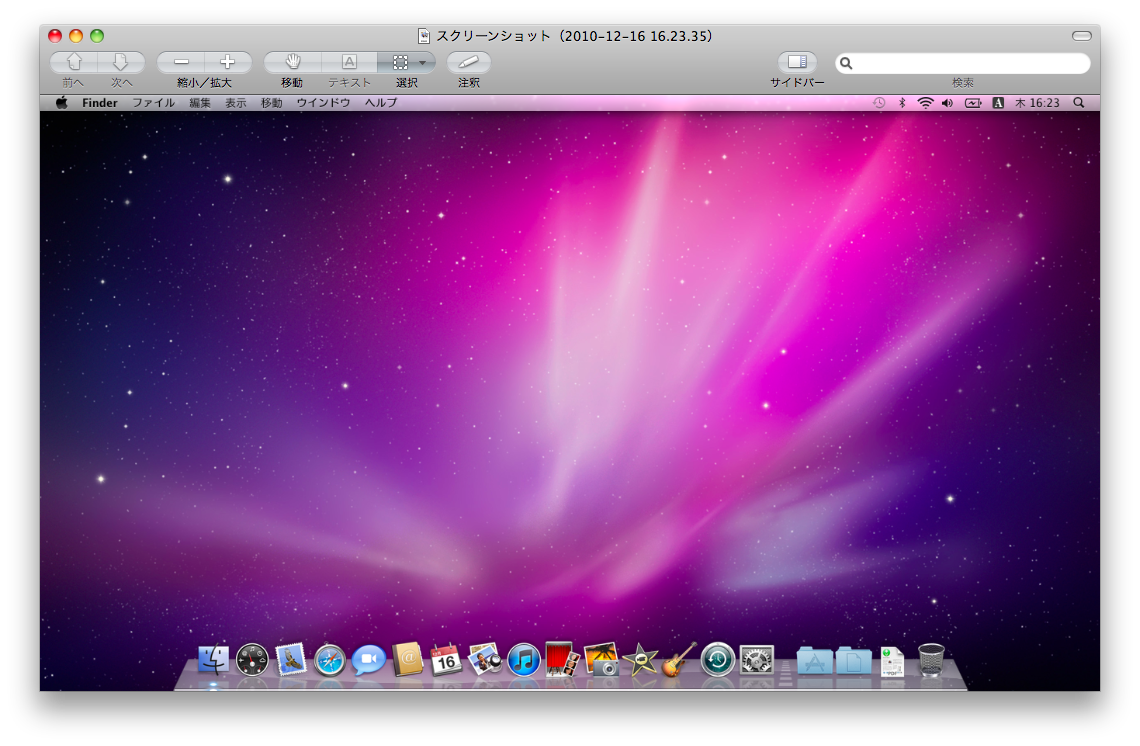
Task: Click the title スクリーンショット (2010-12-16 16.23.35)
Action: (x=574, y=36)
